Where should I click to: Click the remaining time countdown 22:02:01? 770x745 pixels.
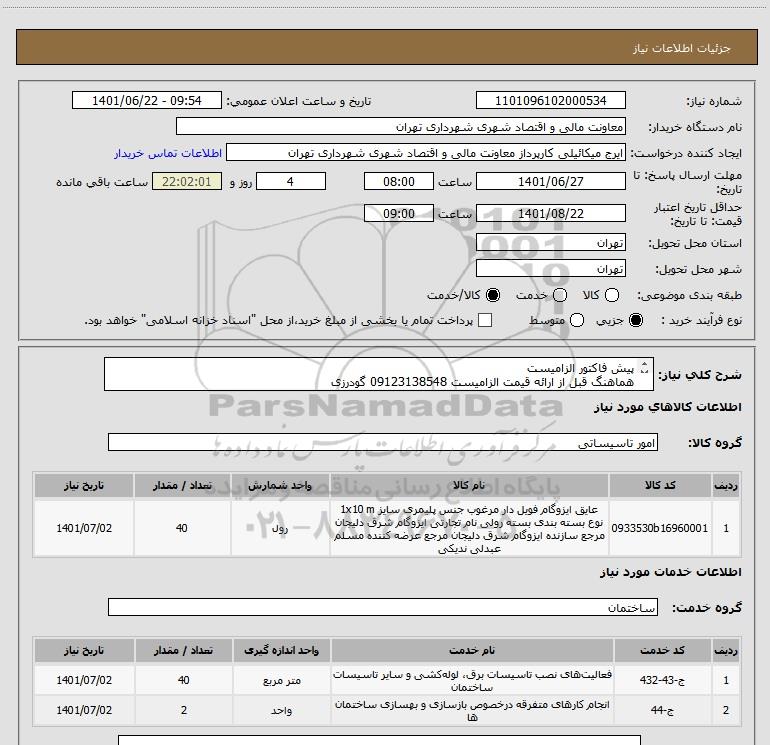187,181
